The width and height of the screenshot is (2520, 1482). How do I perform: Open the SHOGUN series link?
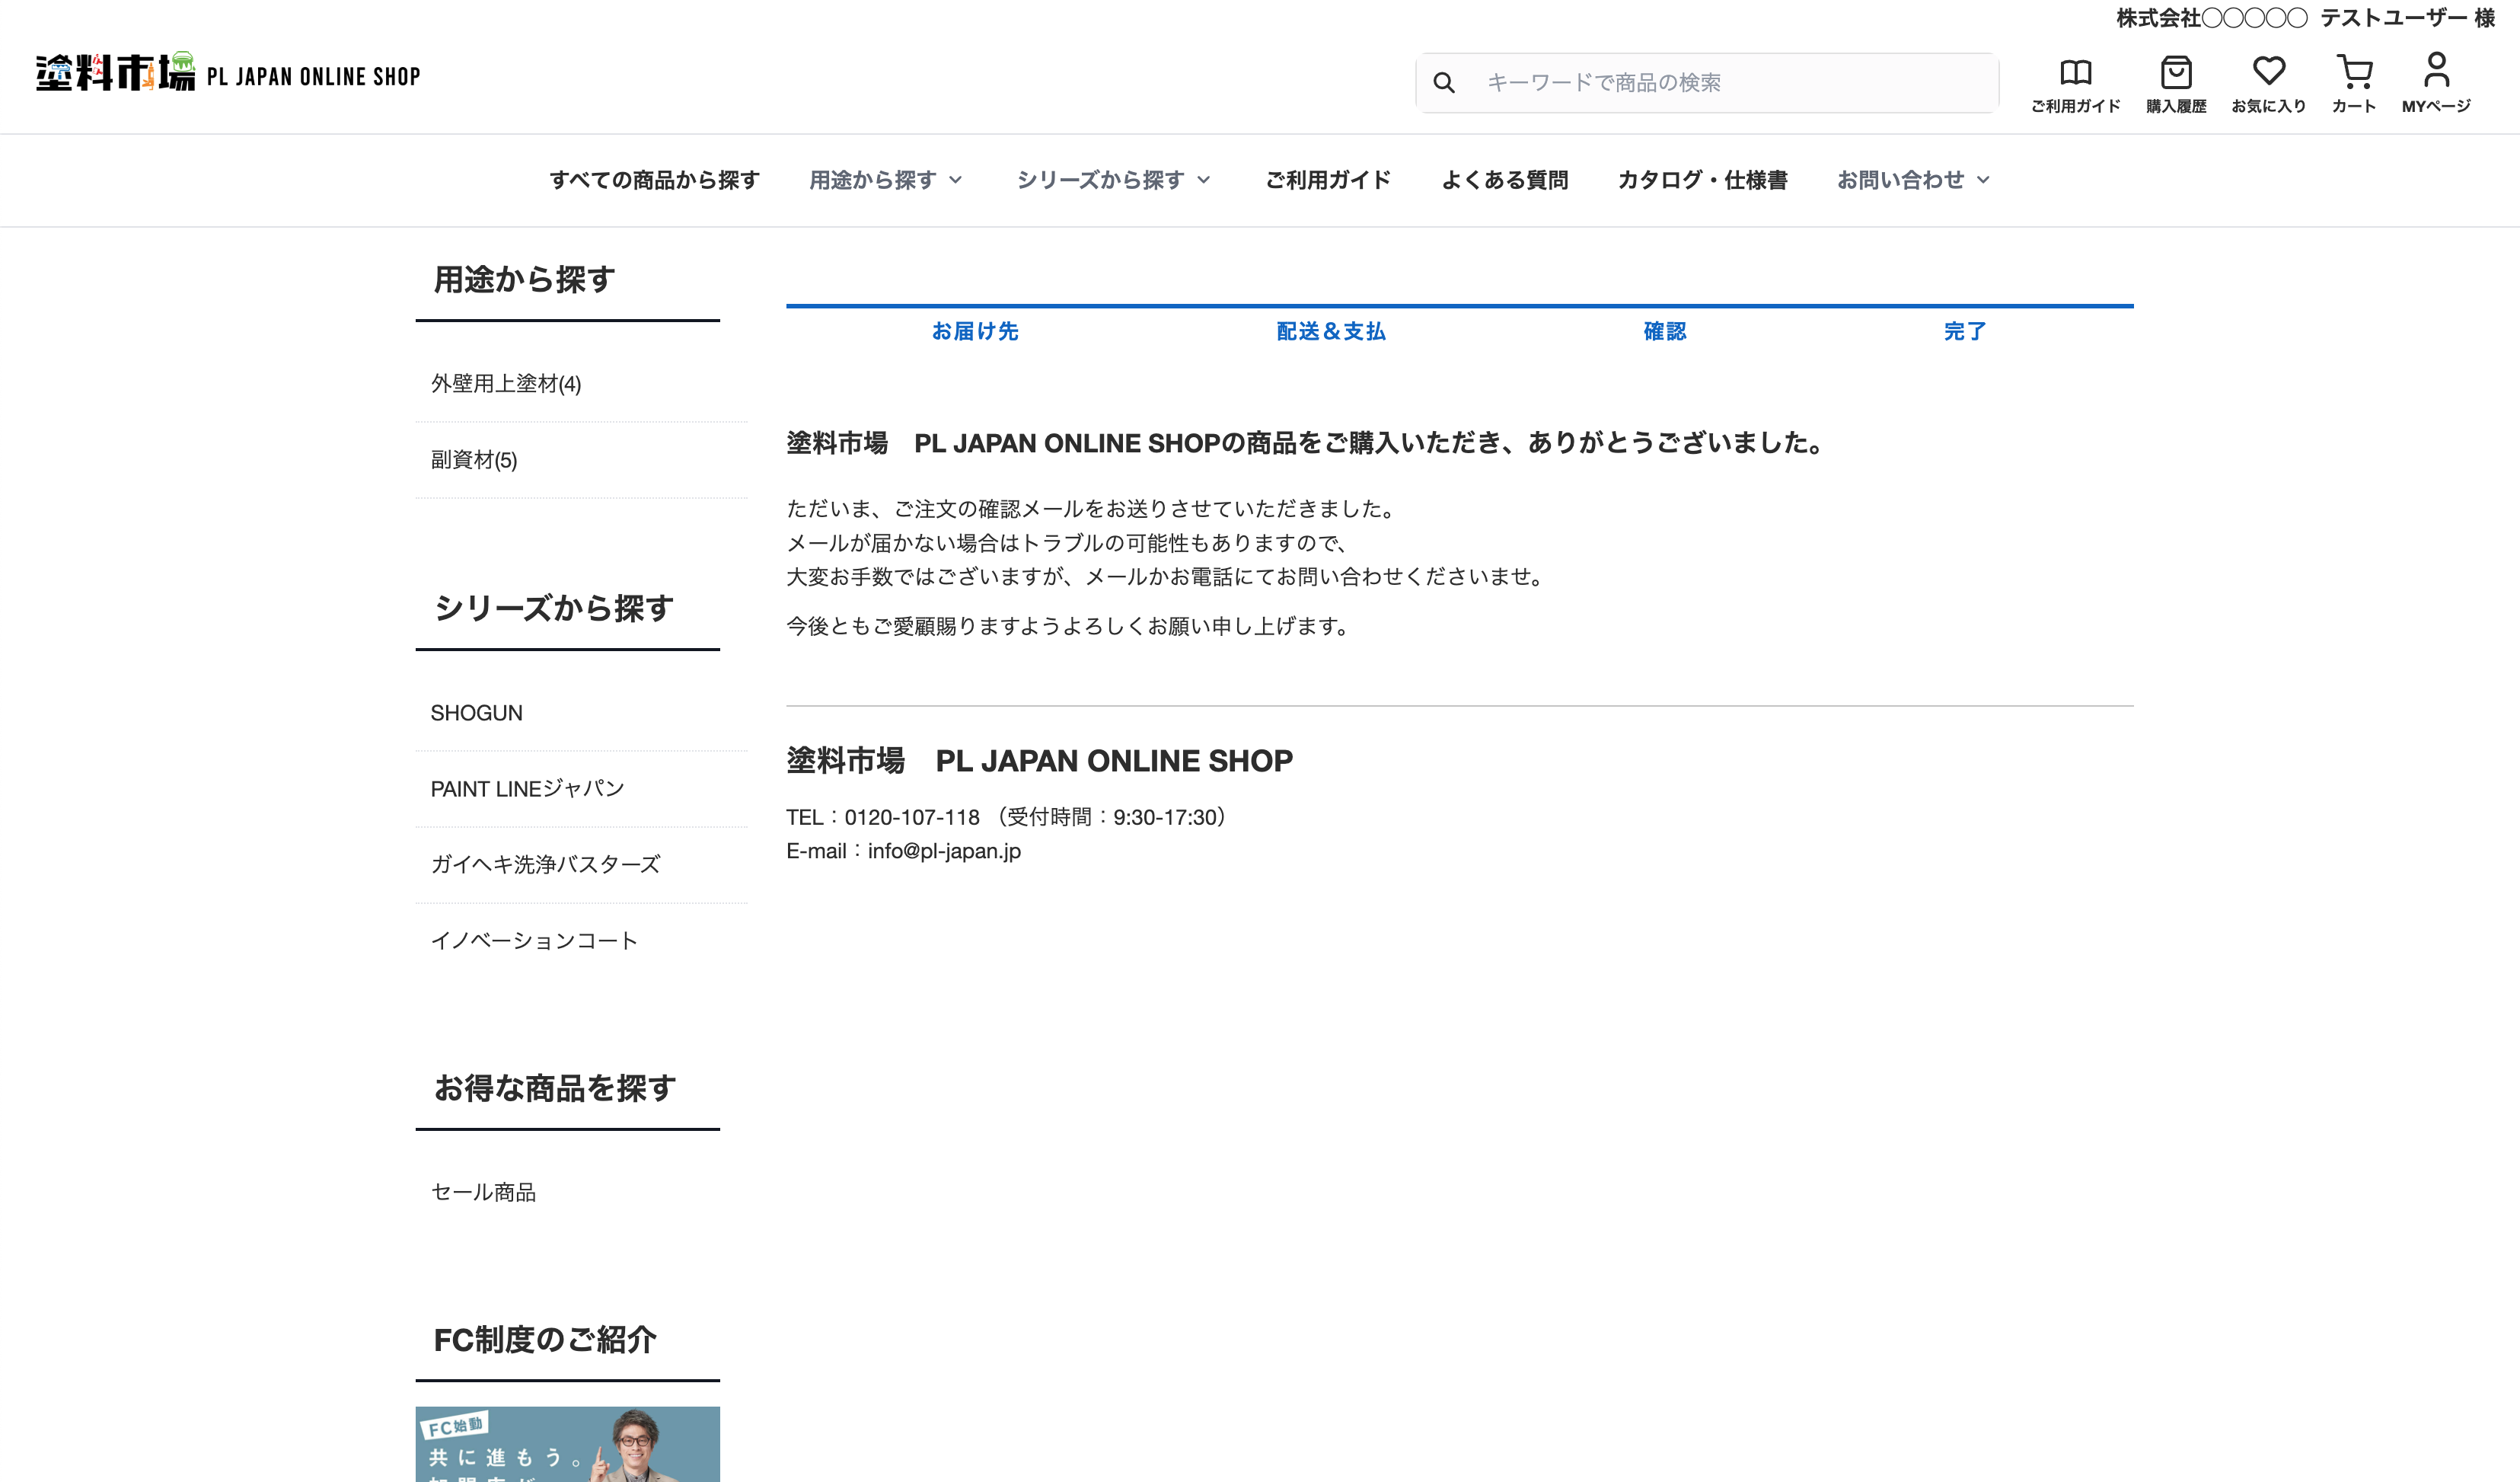coord(476,713)
